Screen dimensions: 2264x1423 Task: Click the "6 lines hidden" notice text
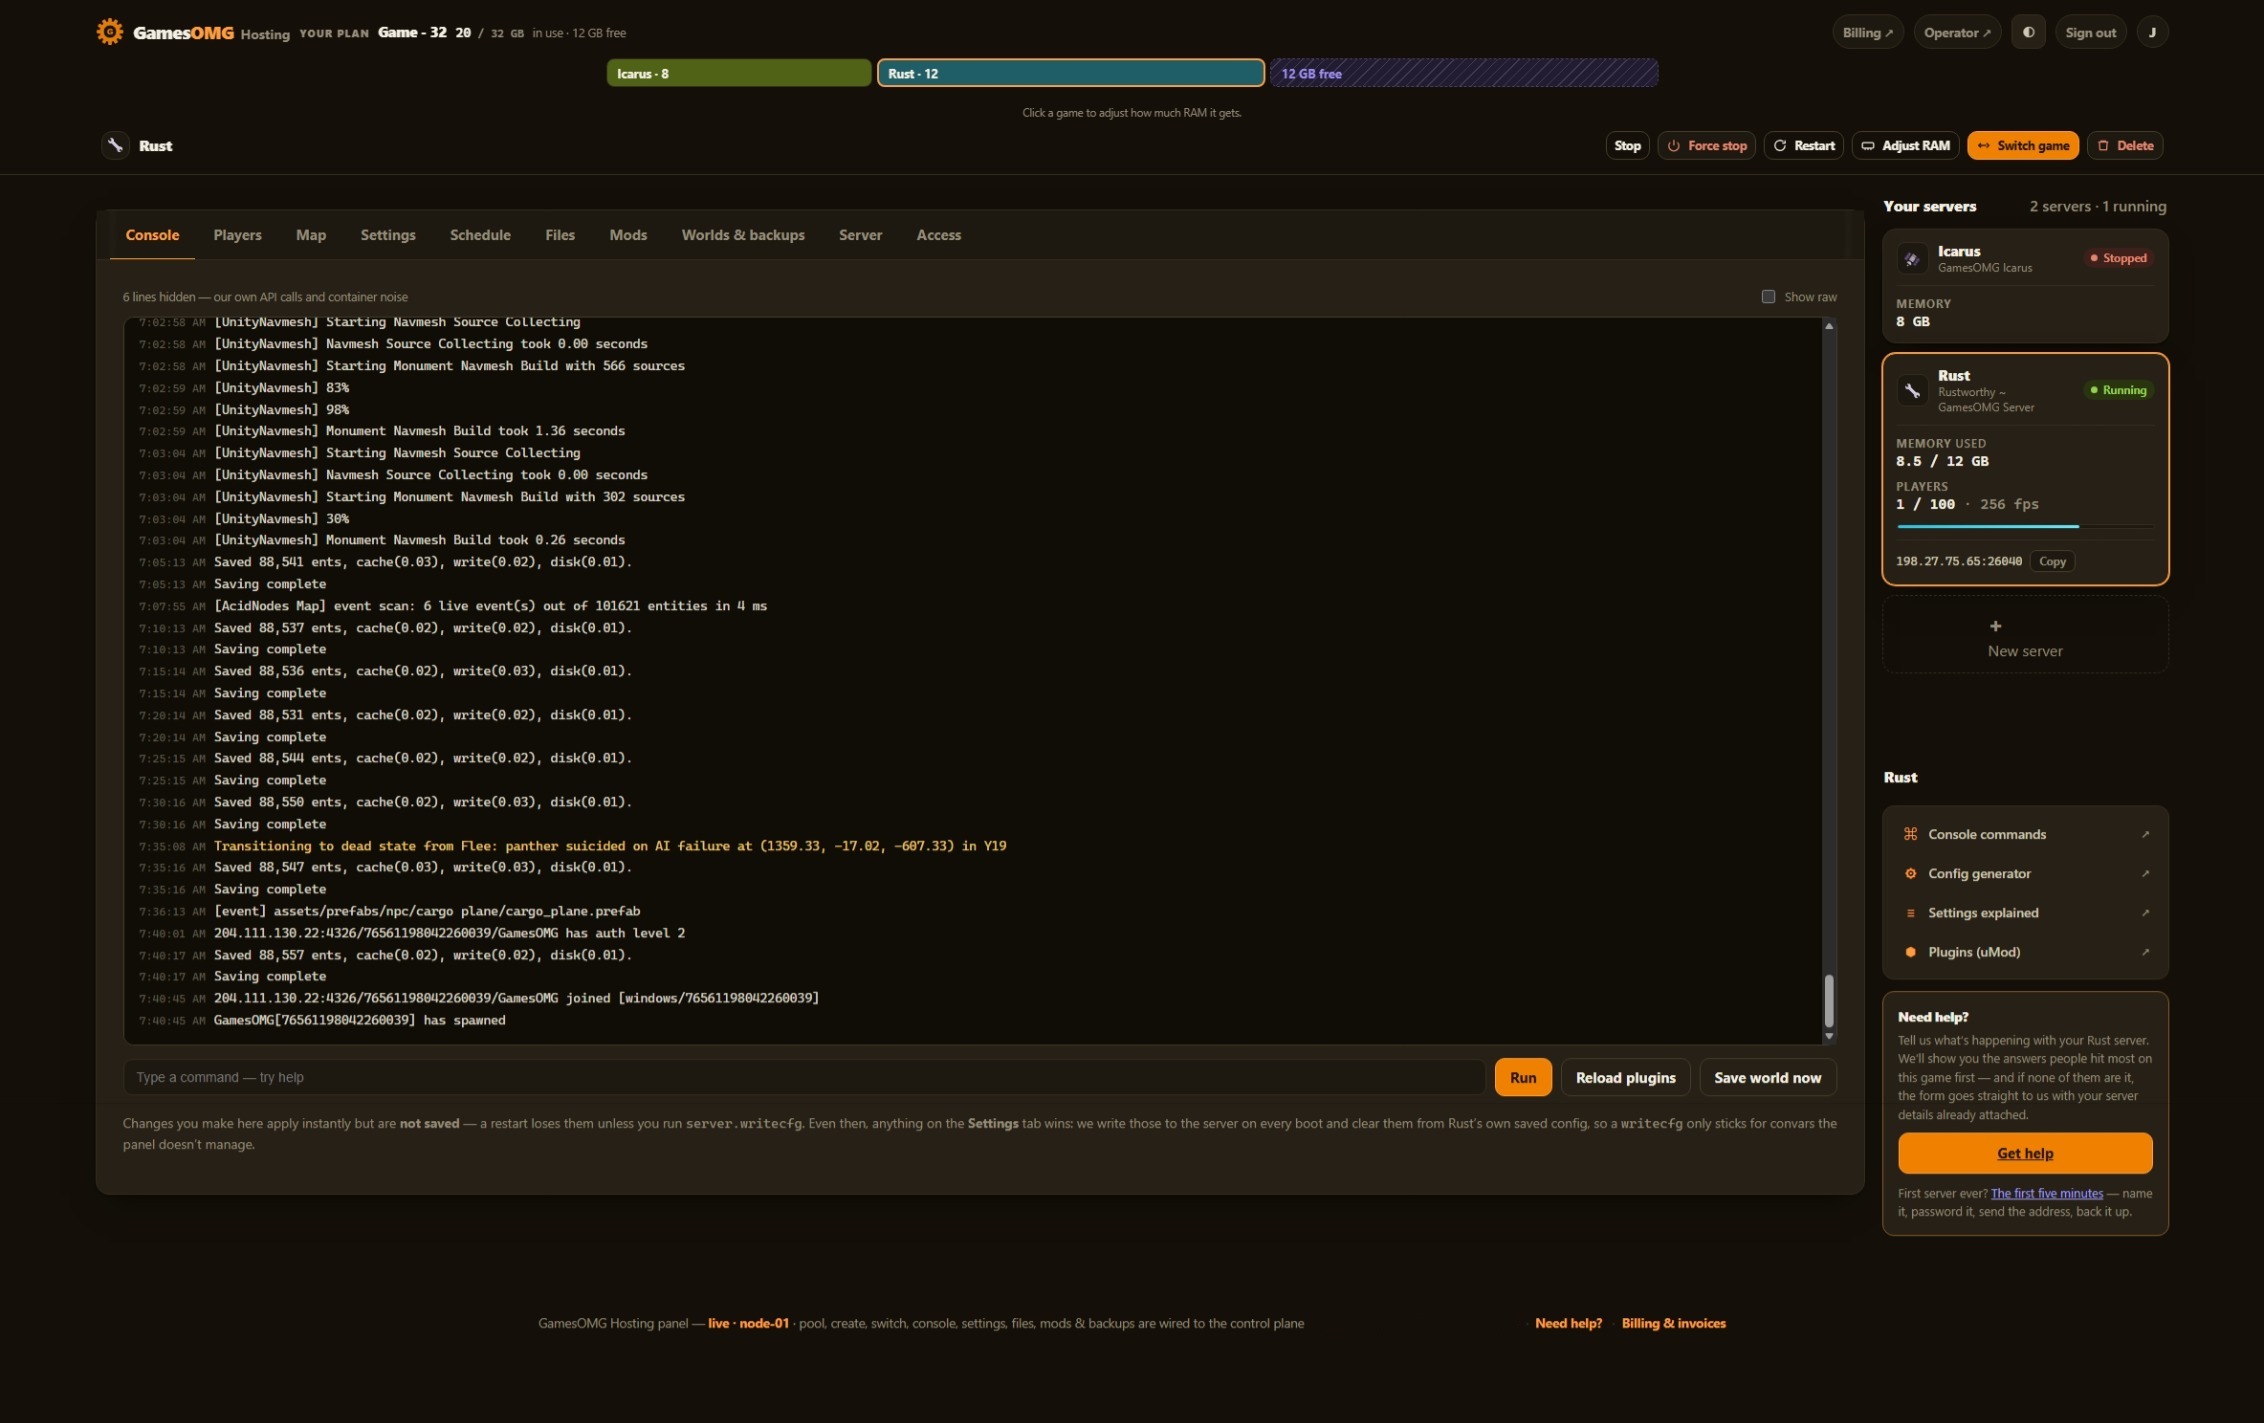point(265,297)
